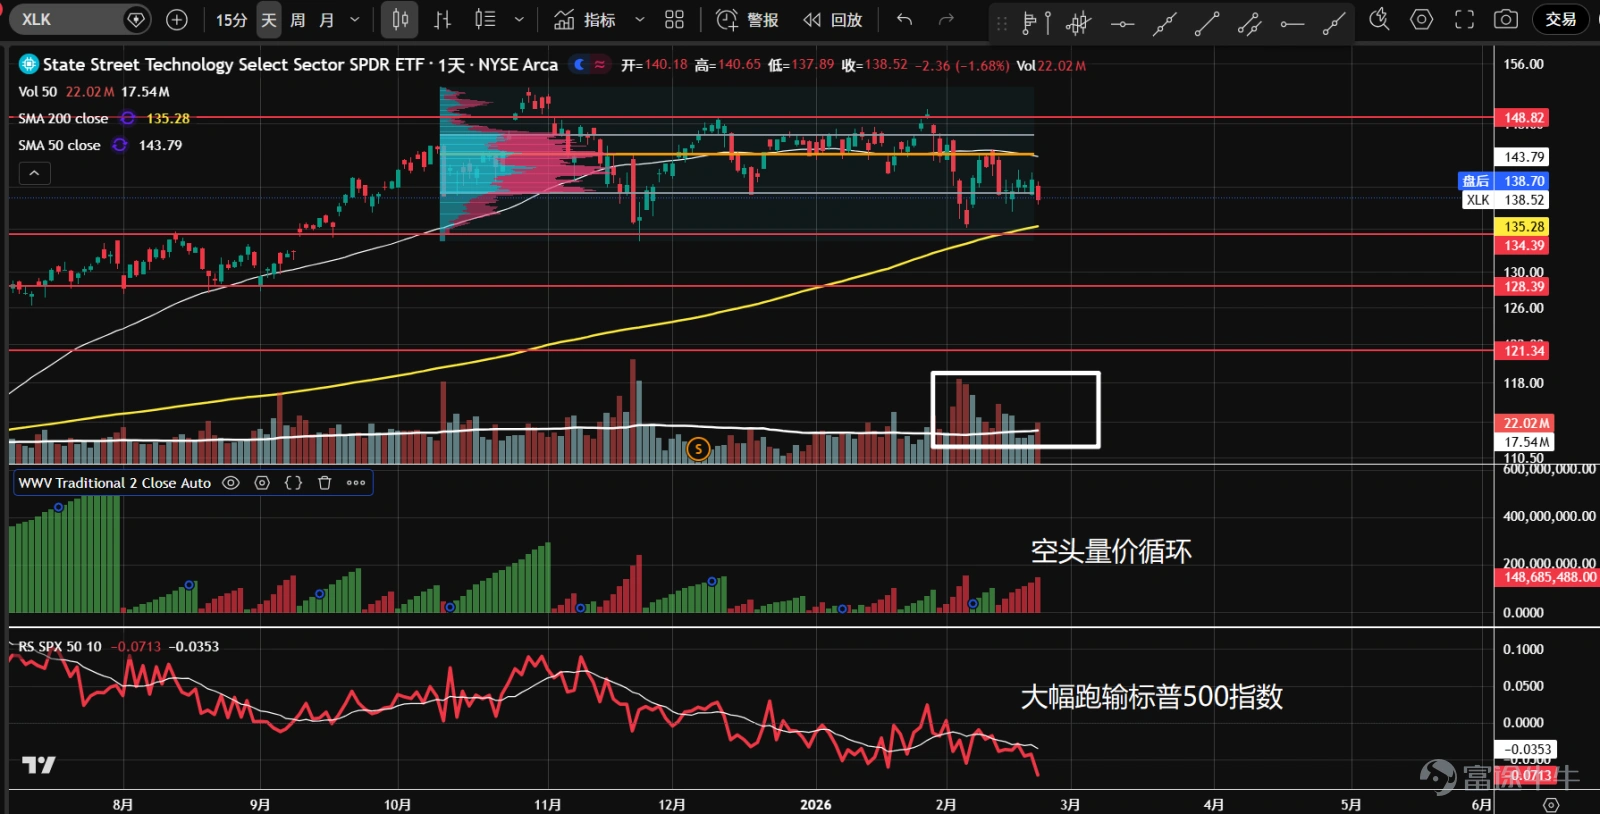Click the 134.39 red level price label

1523,245
